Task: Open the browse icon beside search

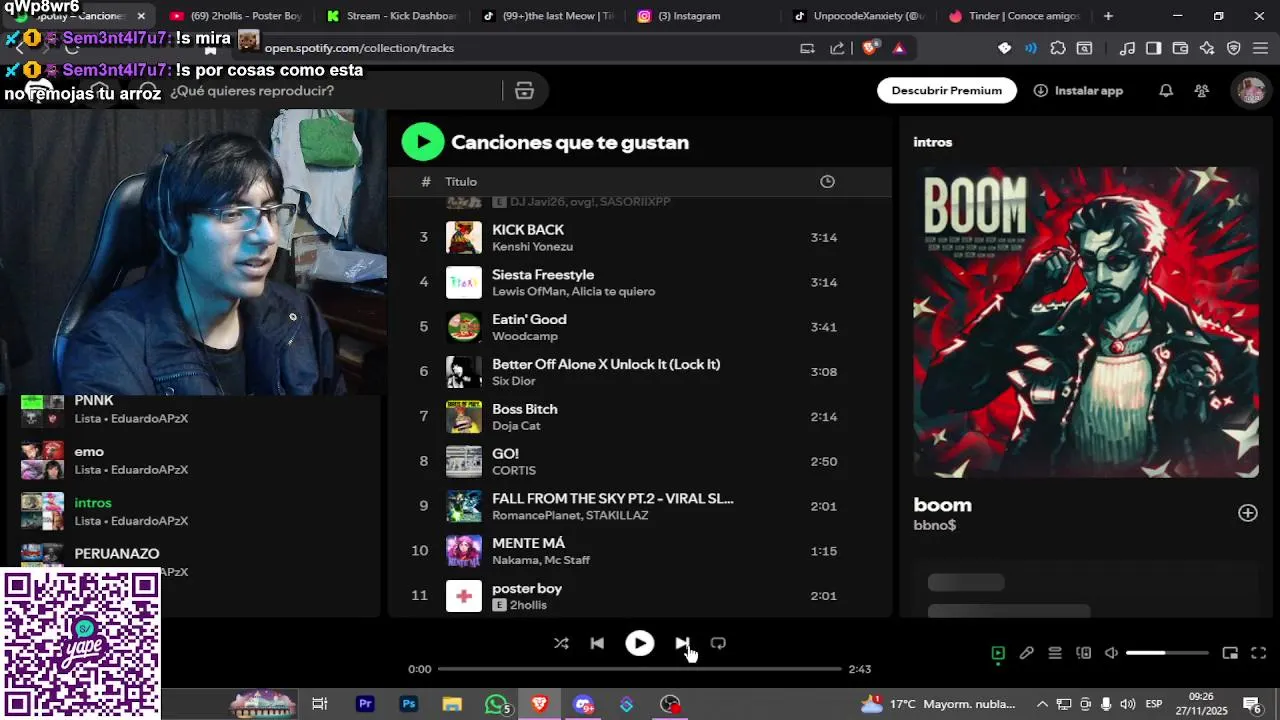Action: pyautogui.click(x=524, y=91)
